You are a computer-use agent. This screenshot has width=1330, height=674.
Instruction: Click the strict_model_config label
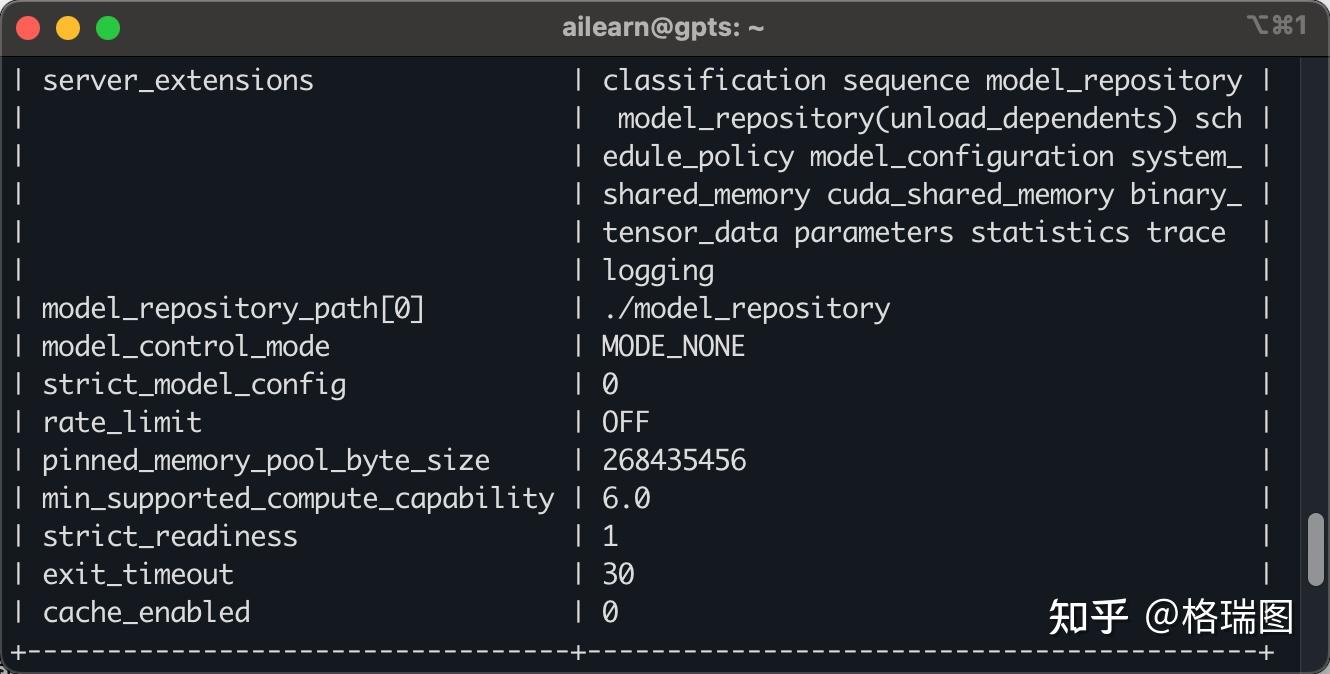pyautogui.click(x=193, y=385)
